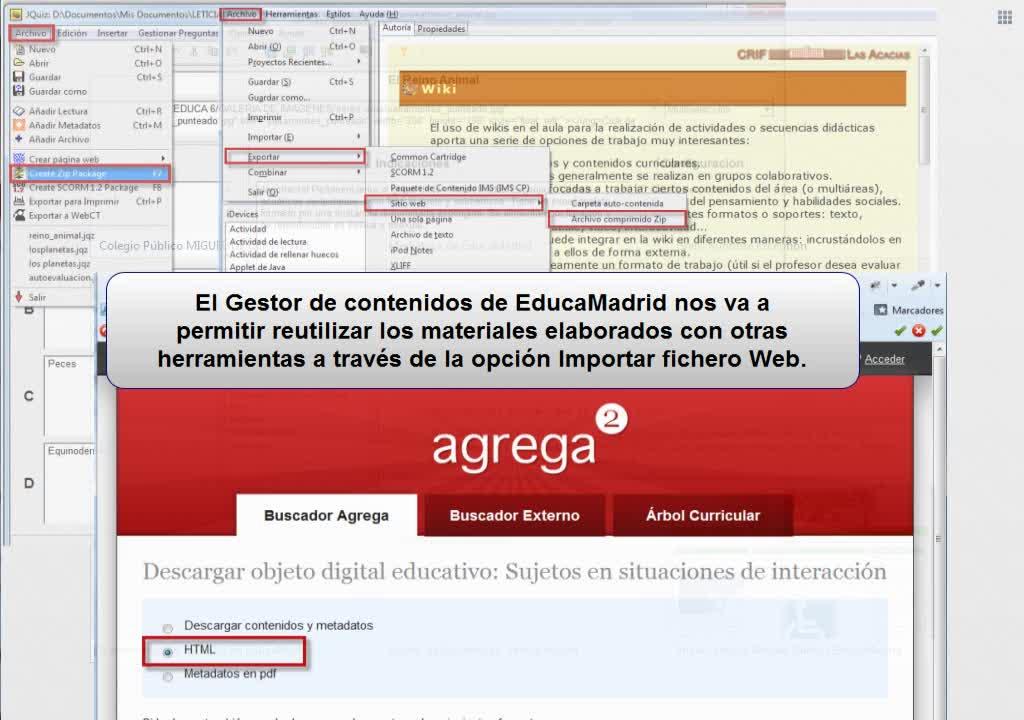The height and width of the screenshot is (720, 1024).
Task: Open the Árbol Curricular tab
Action: point(703,515)
